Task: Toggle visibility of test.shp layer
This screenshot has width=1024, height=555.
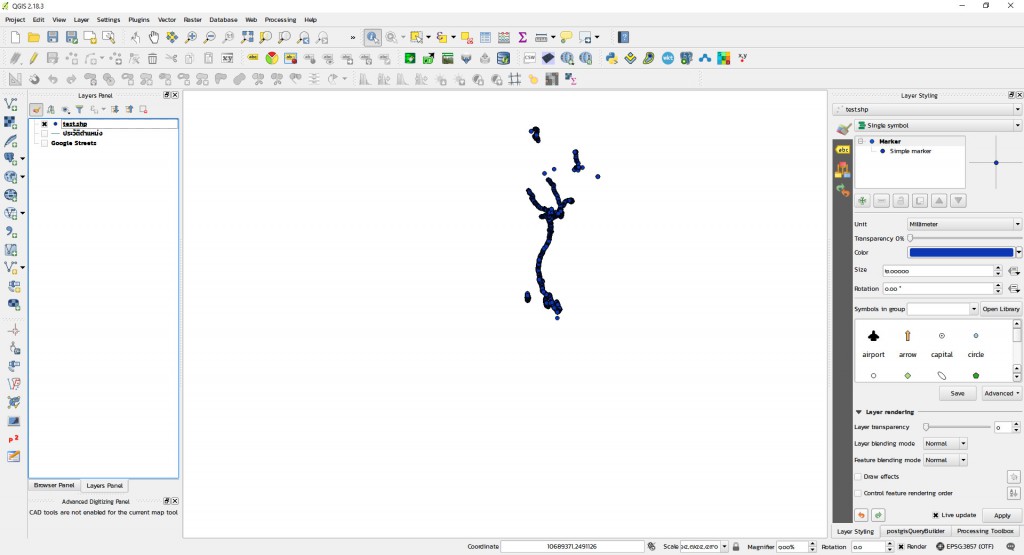Action: (x=44, y=124)
